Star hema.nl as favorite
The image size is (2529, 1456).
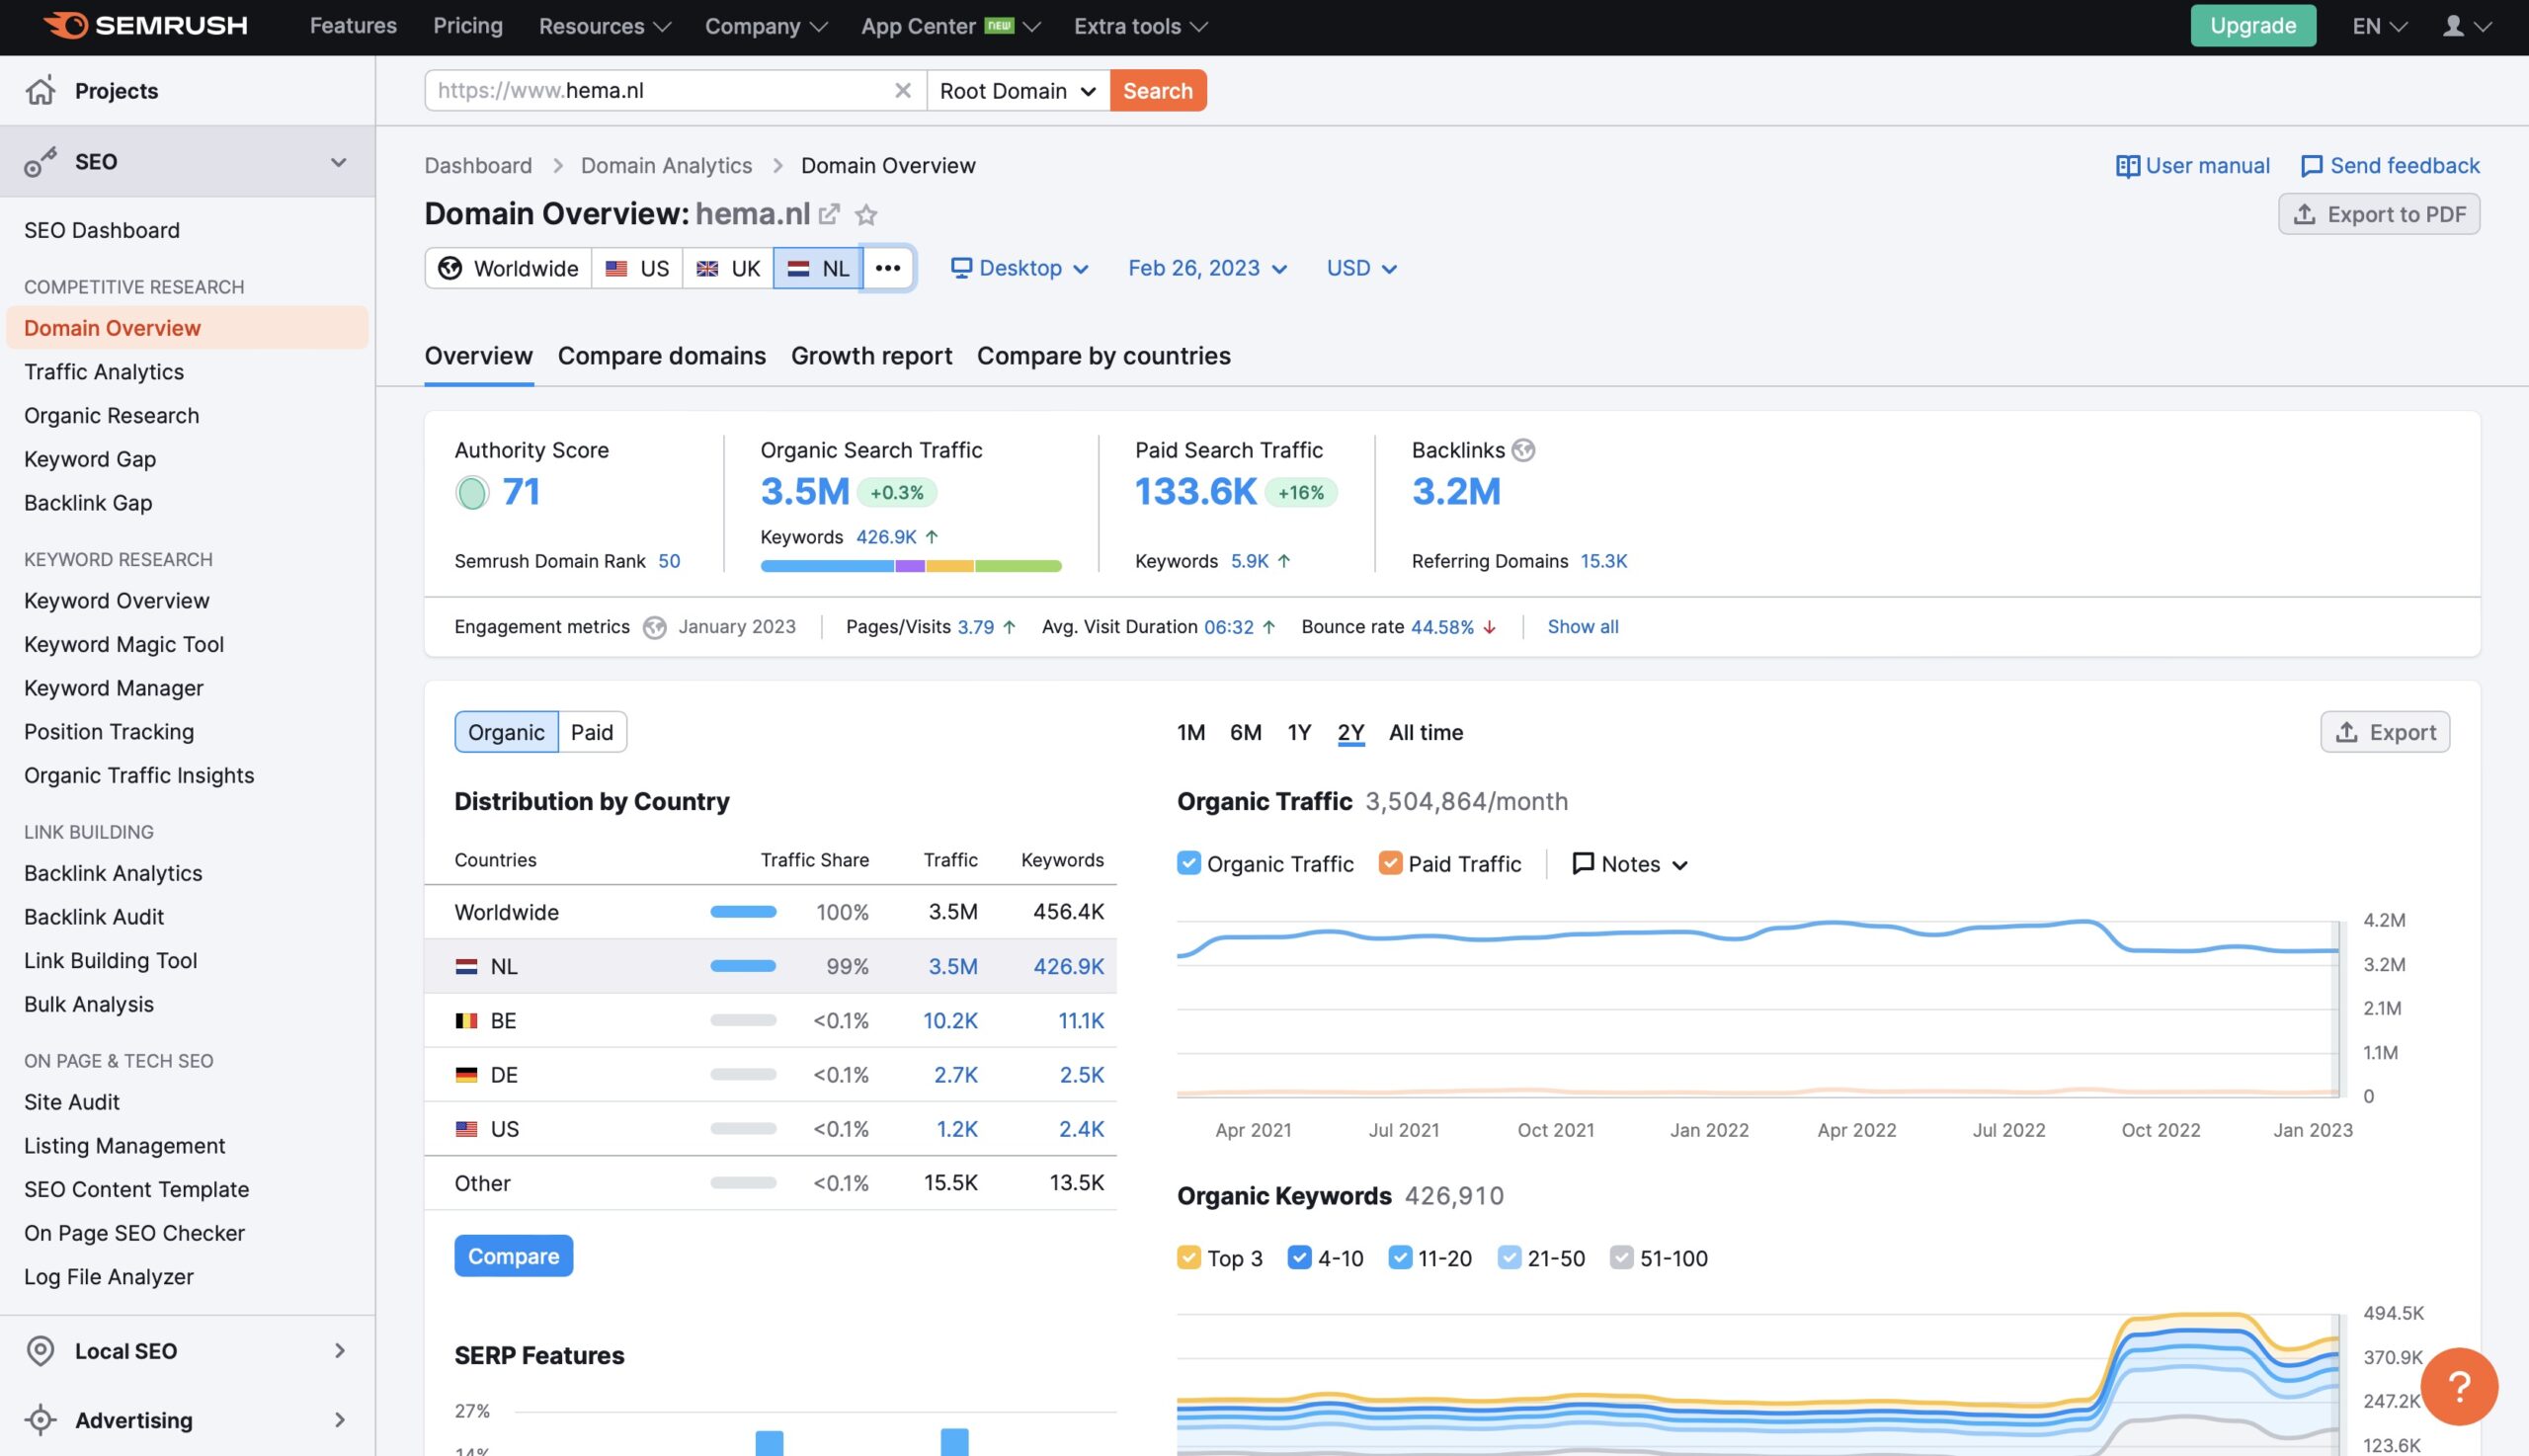coord(866,214)
